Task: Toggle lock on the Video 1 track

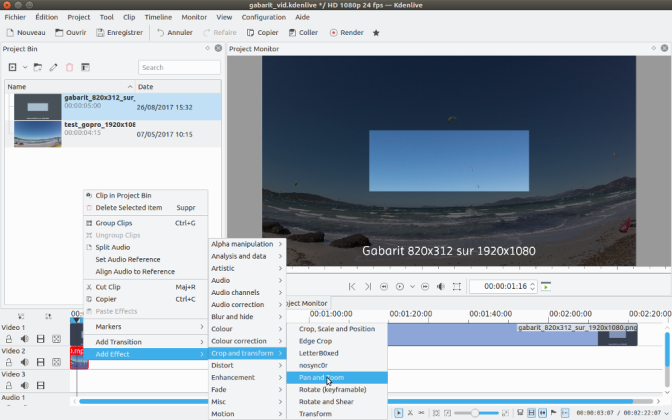Action: [x=9, y=339]
